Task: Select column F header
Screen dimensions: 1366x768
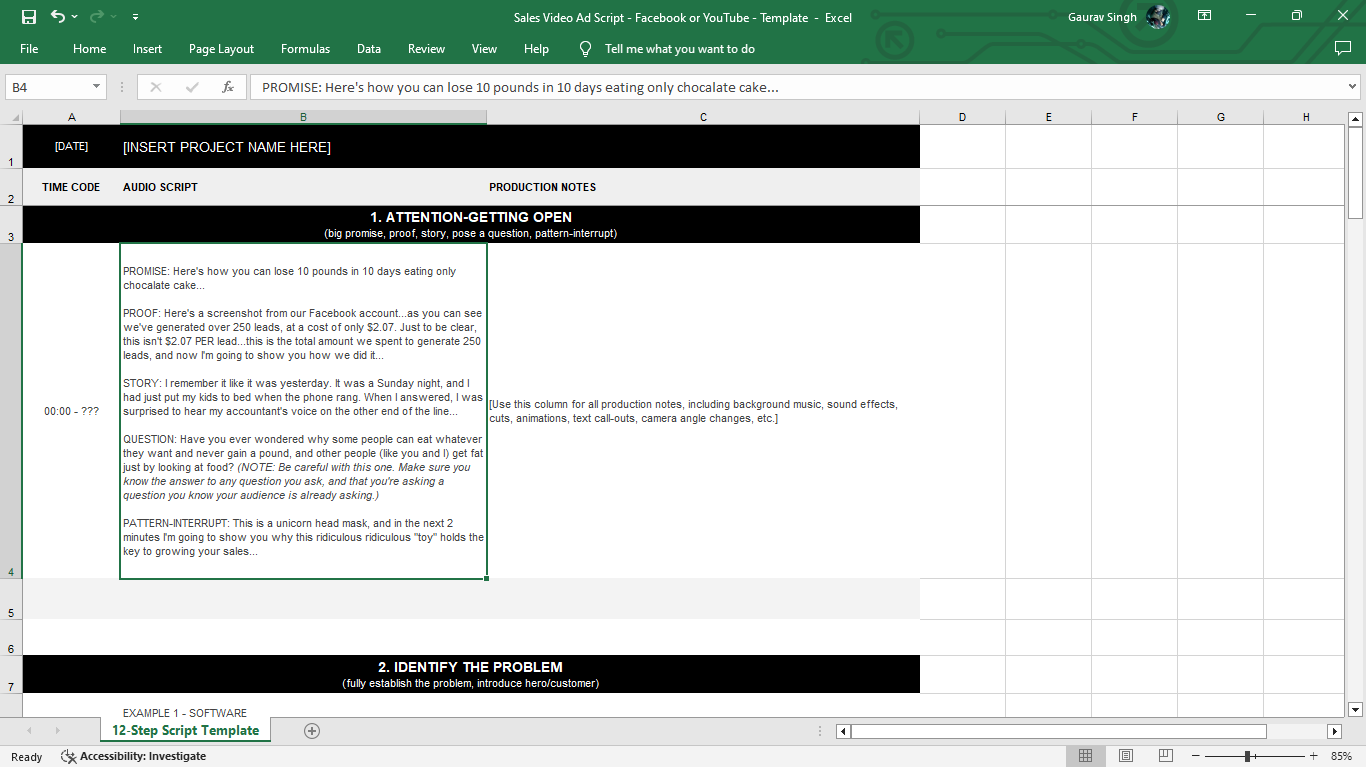Action: [x=1134, y=117]
